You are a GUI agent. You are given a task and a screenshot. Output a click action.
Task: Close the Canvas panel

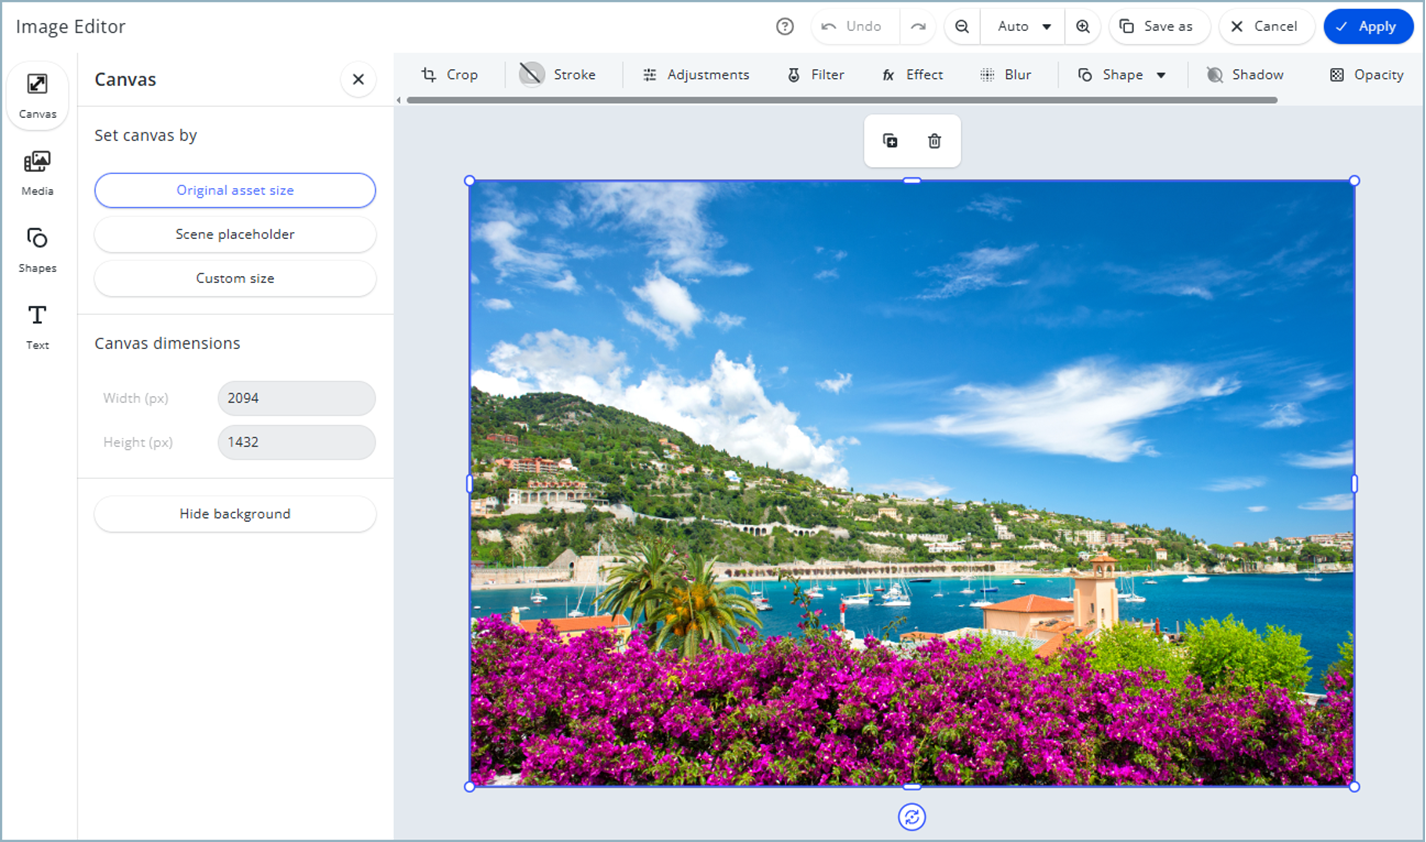point(358,80)
